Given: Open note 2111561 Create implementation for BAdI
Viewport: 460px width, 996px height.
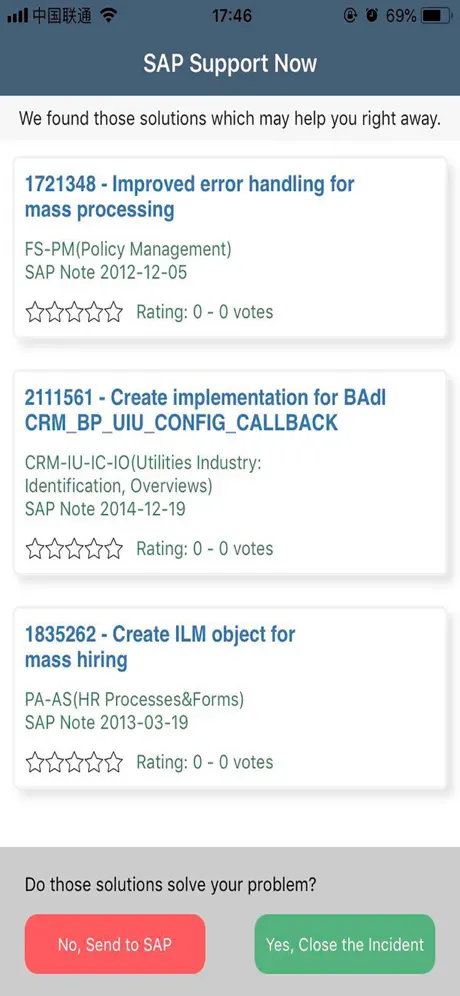Looking at the screenshot, I should (x=205, y=410).
